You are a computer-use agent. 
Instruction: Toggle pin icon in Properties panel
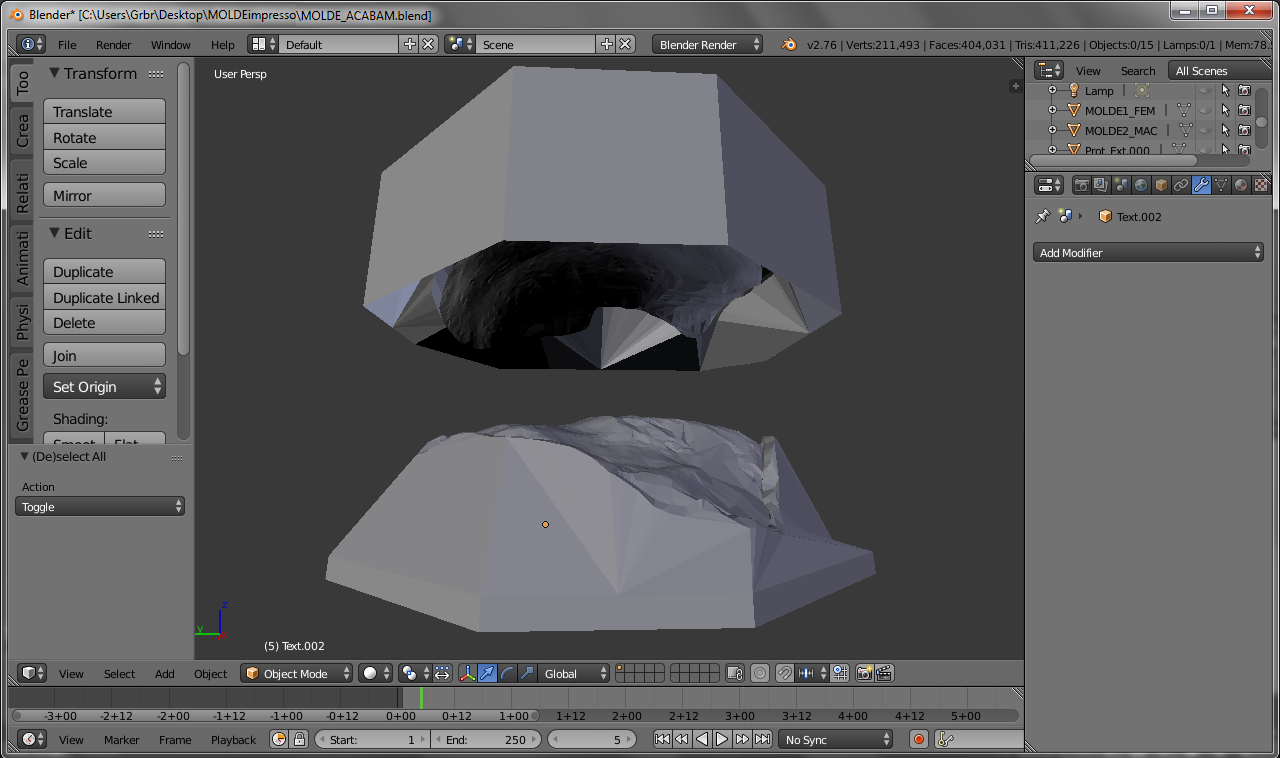click(x=1042, y=216)
